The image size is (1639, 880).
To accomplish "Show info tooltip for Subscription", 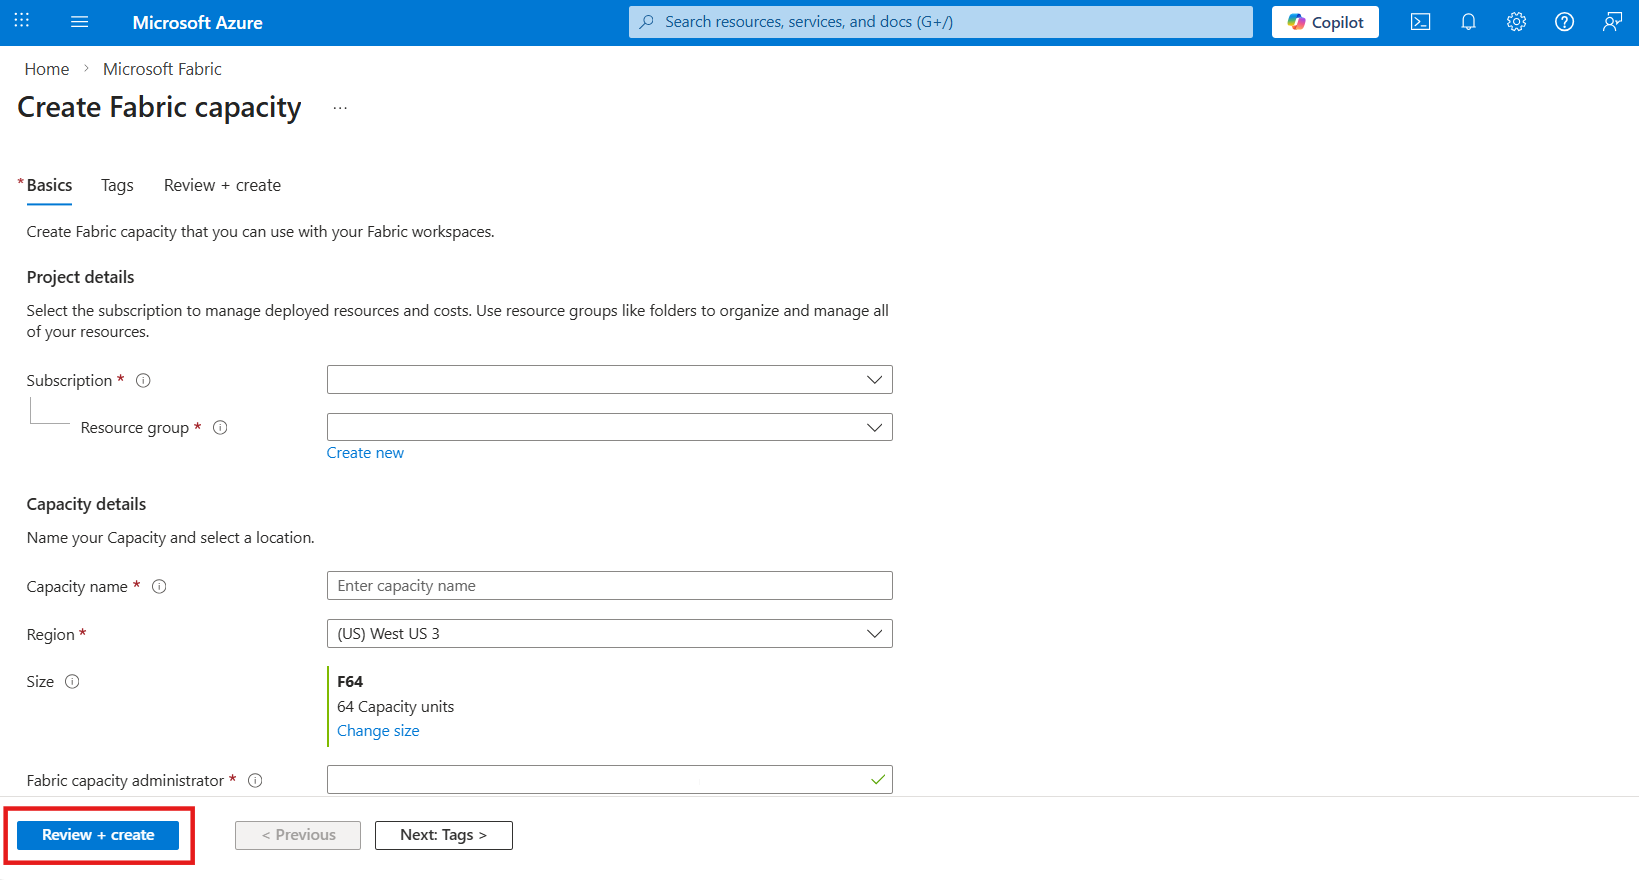I will point(143,381).
